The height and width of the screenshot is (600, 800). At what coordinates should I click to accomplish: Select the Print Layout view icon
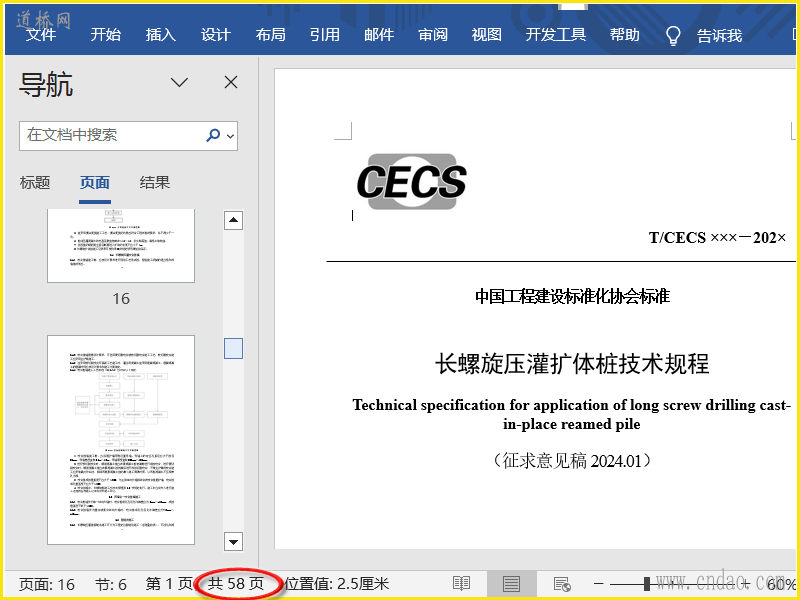pyautogui.click(x=511, y=584)
